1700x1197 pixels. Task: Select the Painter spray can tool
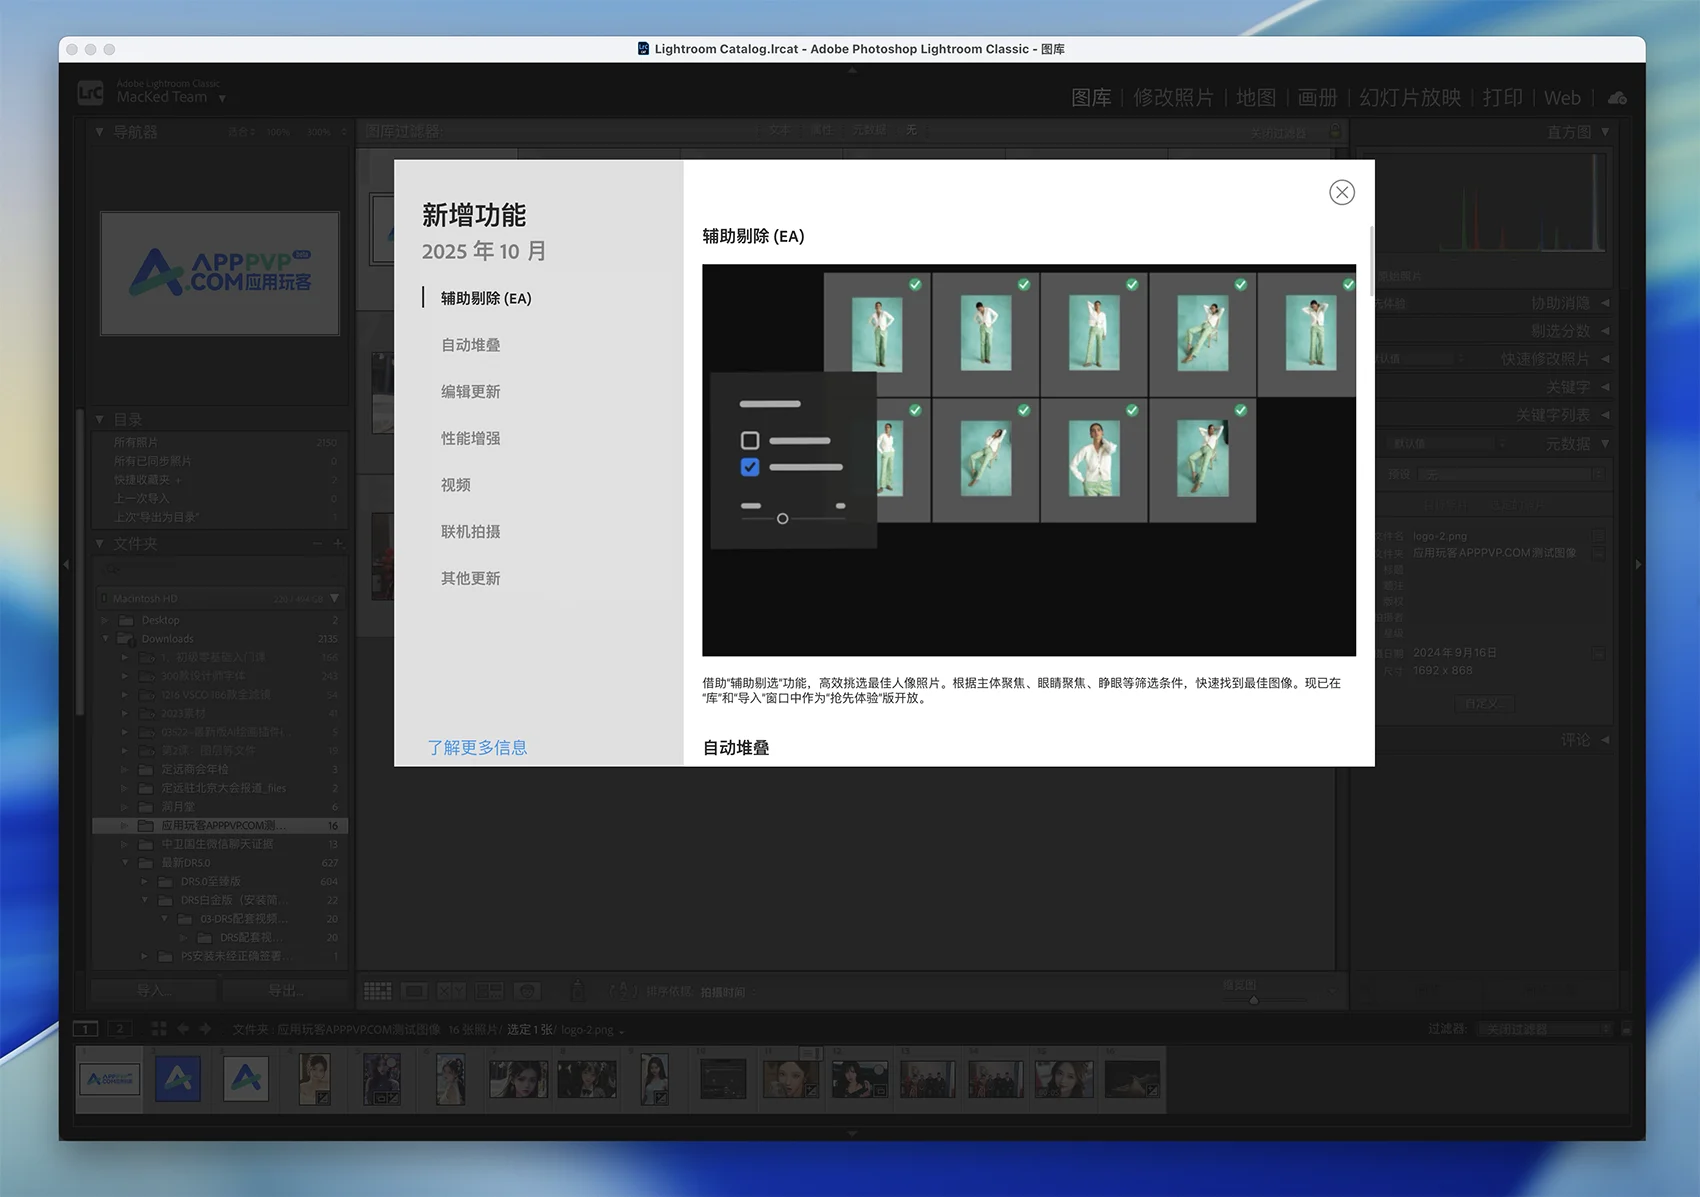tap(577, 991)
